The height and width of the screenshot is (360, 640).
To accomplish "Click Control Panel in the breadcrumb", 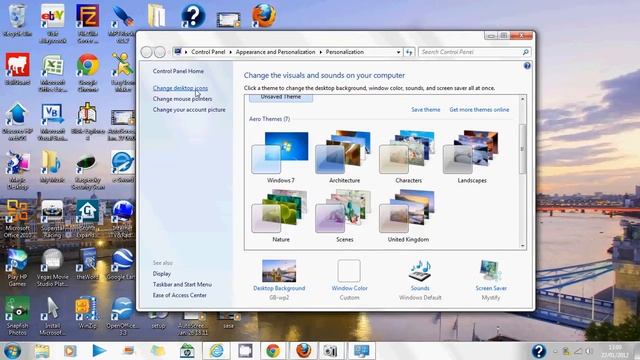I will [208, 52].
